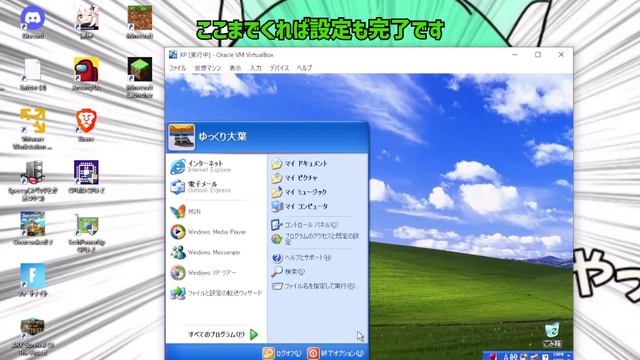The image size is (640, 360).
Task: Launch the Overcooked 2 shortcut
Action: pos(33,229)
